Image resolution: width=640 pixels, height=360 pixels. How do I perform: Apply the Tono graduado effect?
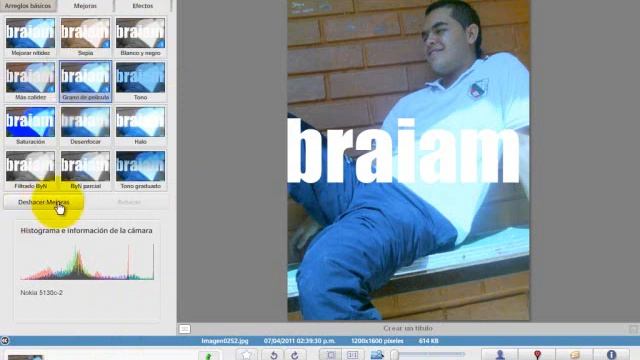pos(140,170)
